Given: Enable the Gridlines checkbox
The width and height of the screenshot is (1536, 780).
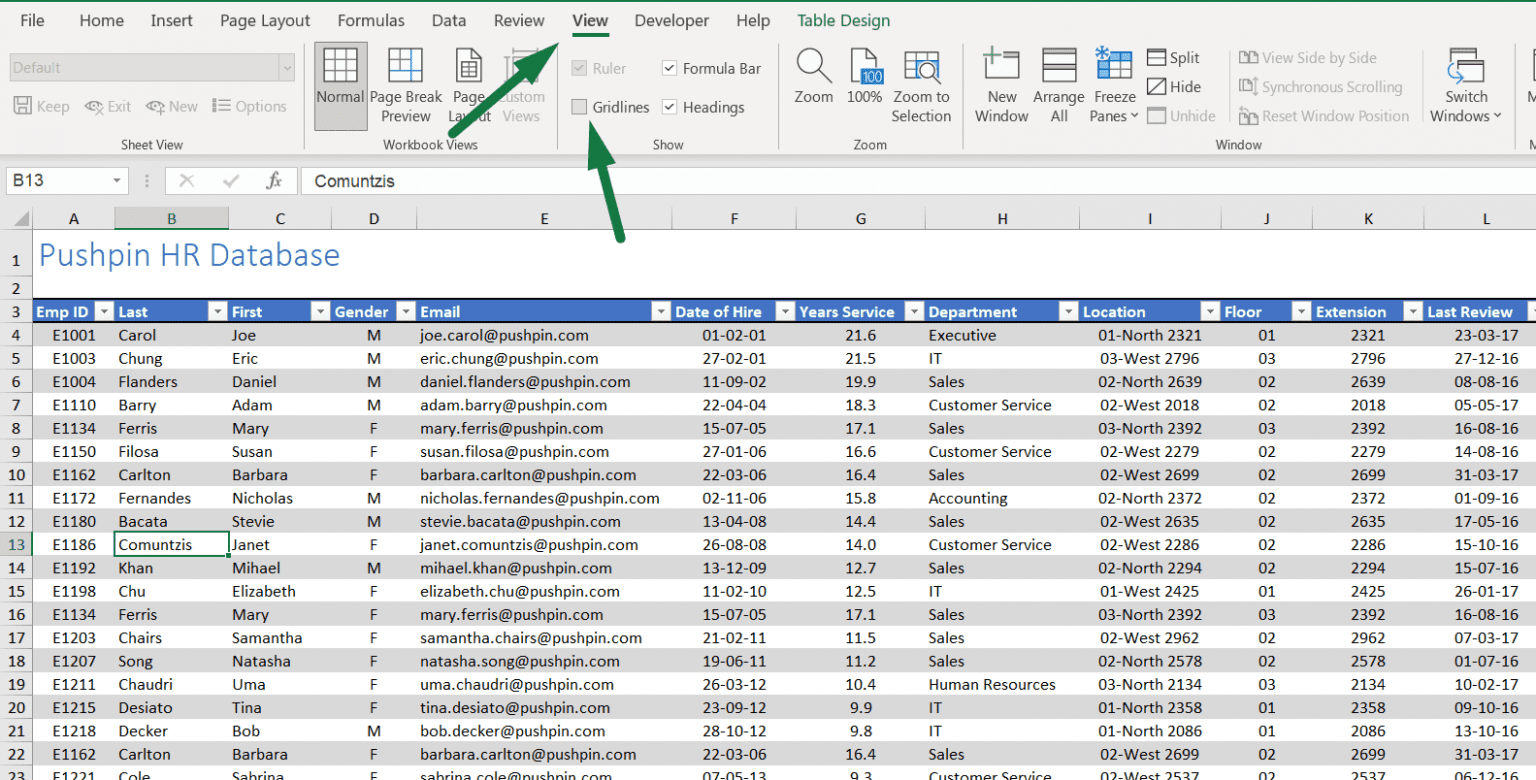Looking at the screenshot, I should coord(580,107).
